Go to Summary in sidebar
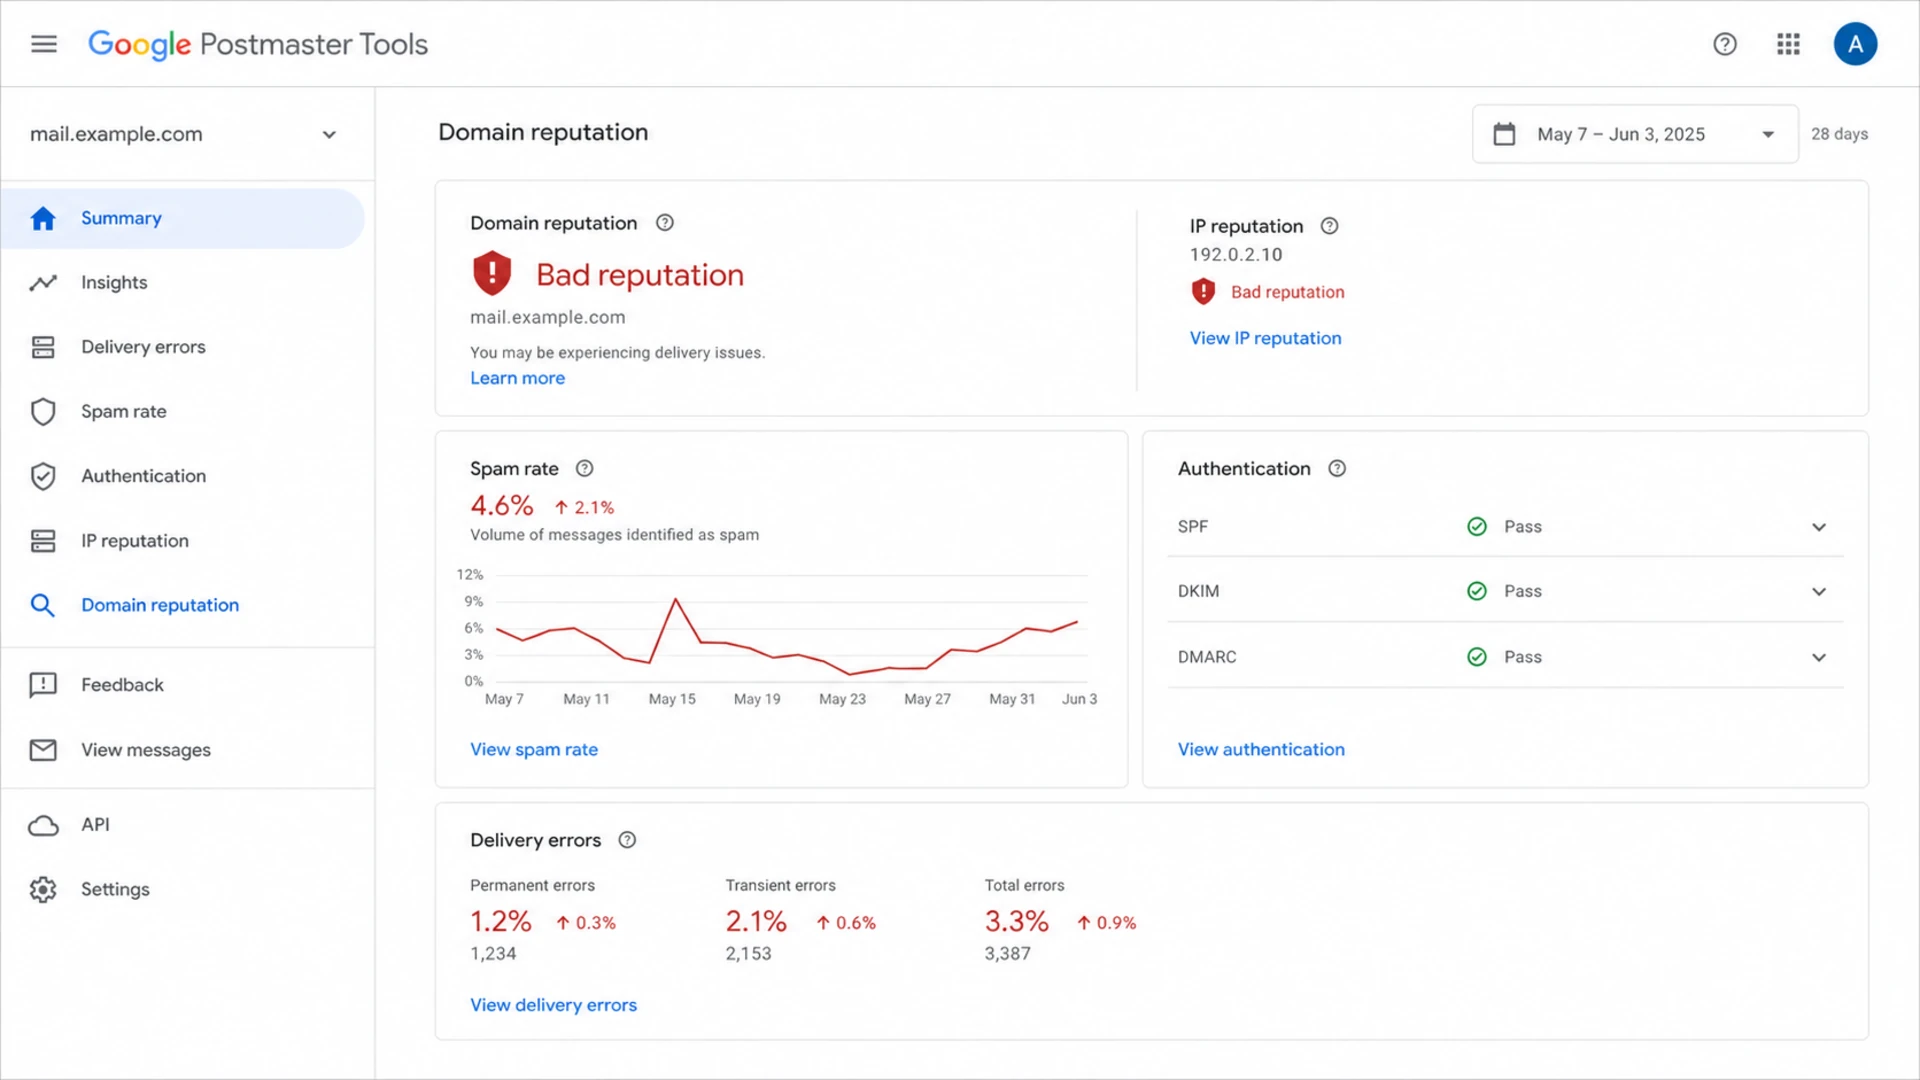 tap(183, 218)
